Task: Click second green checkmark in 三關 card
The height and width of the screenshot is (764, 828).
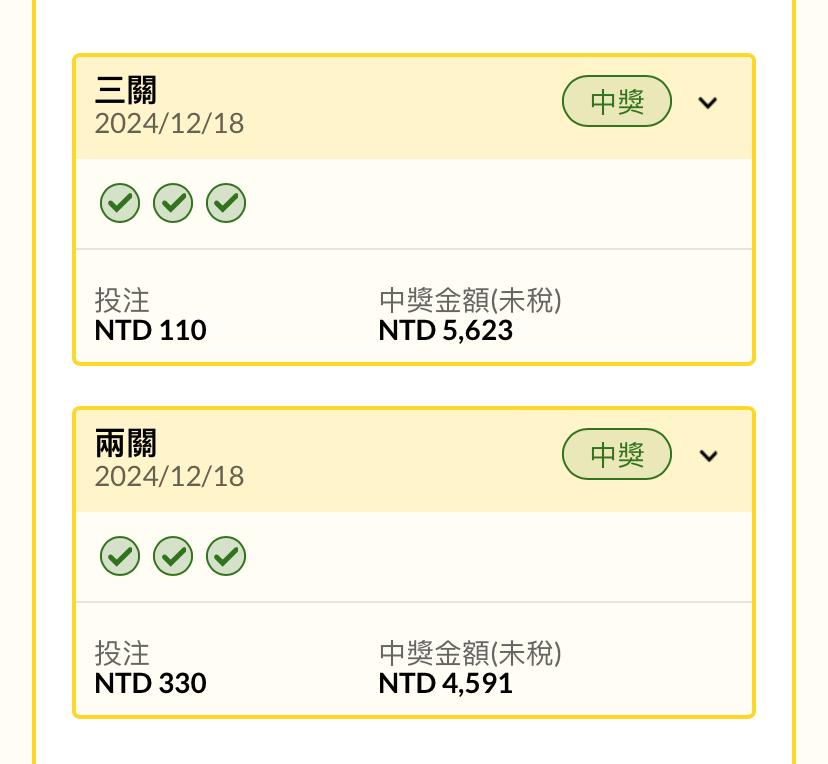Action: click(173, 203)
